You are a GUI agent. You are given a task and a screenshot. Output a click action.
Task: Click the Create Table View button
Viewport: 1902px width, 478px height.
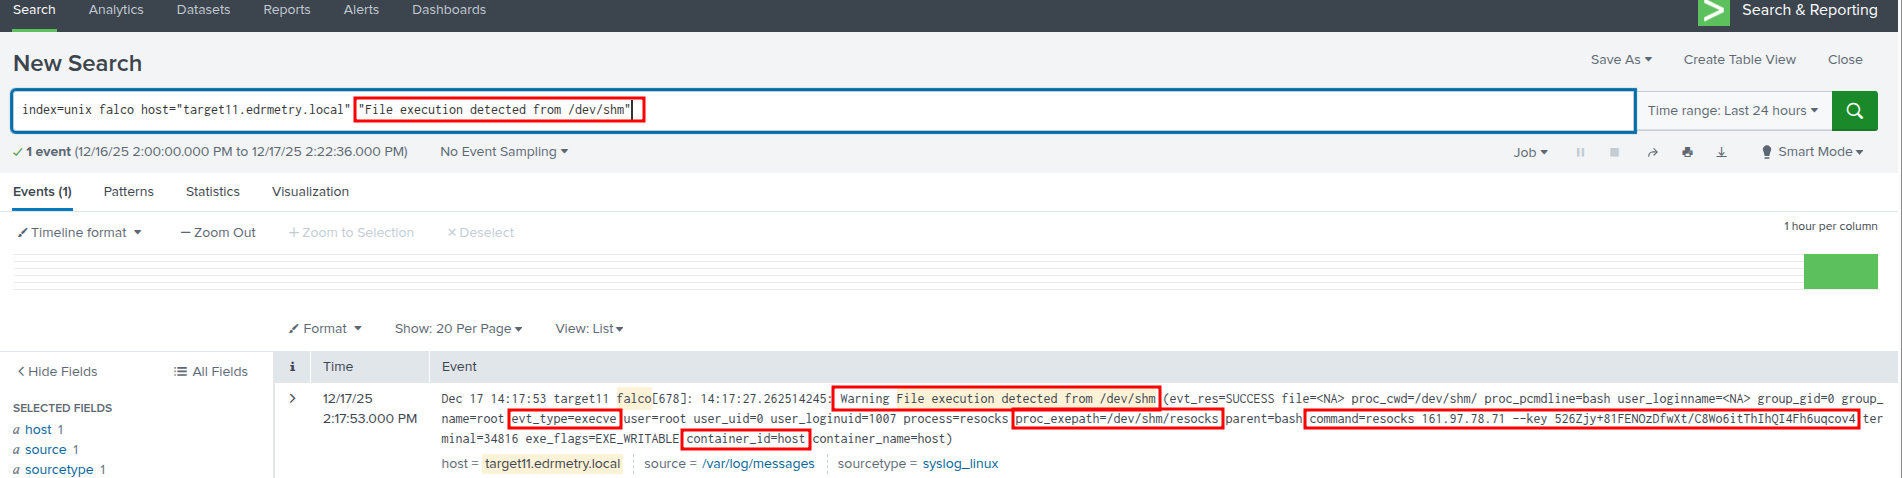(1739, 60)
